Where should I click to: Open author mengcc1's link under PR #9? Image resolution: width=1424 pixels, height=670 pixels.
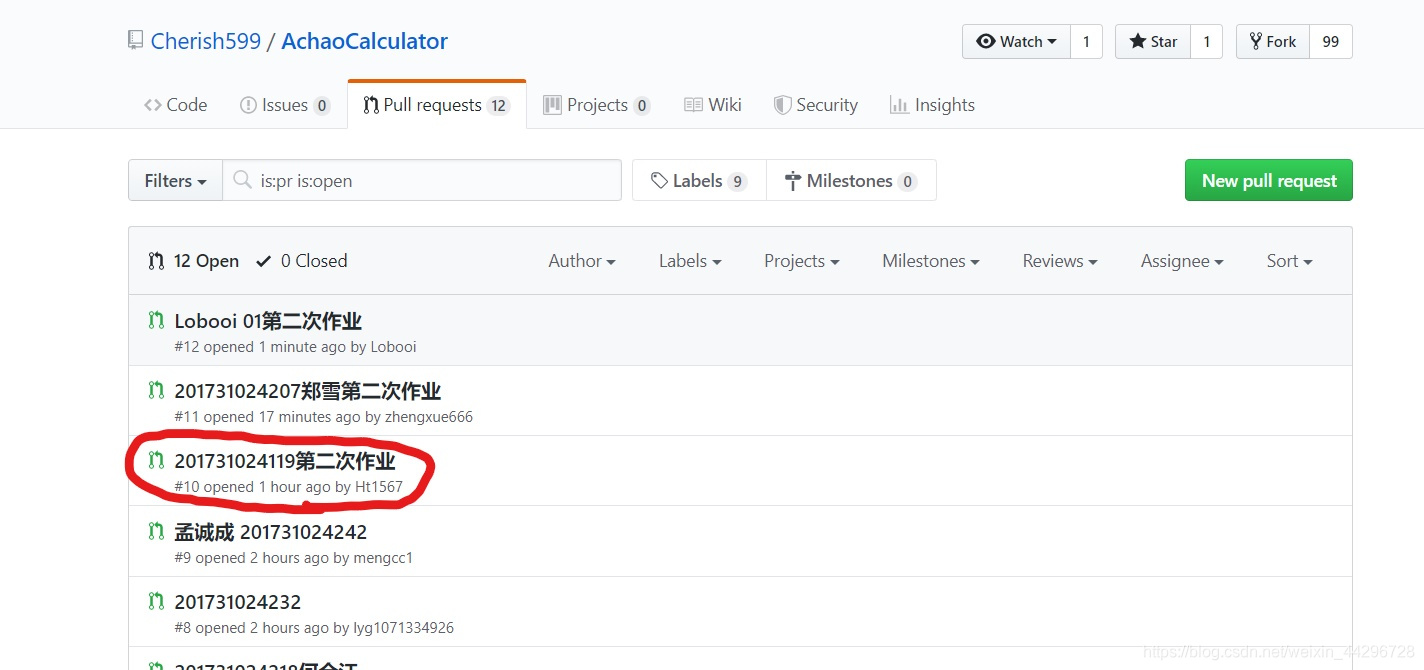[x=383, y=558]
